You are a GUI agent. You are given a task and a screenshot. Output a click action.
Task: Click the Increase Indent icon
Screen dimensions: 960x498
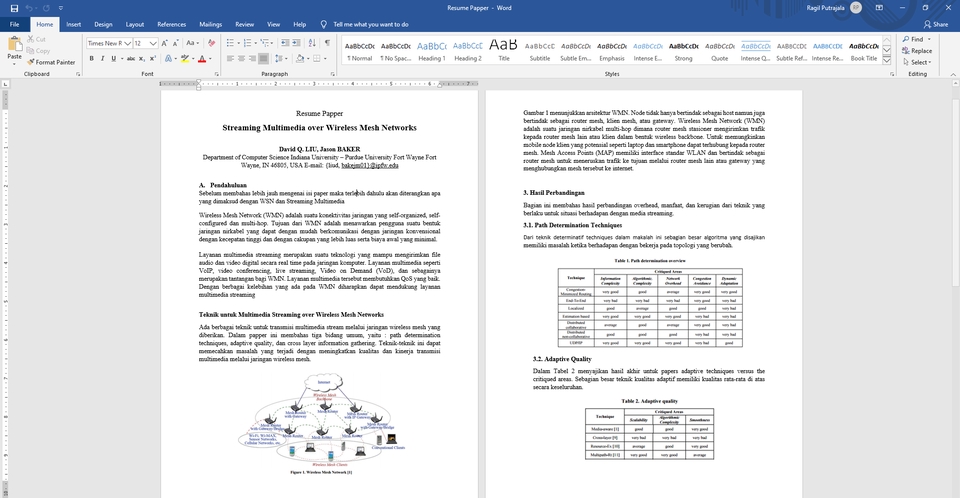[x=296, y=43]
